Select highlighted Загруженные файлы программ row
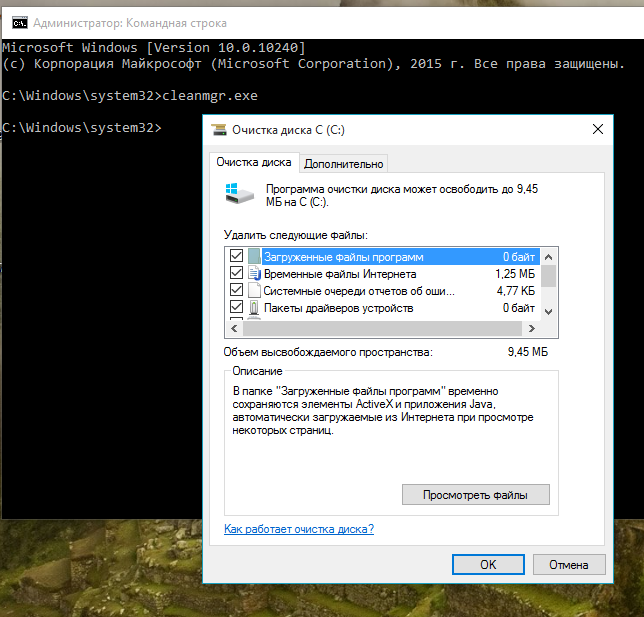Viewport: 644px width, 617px height. tap(400, 257)
